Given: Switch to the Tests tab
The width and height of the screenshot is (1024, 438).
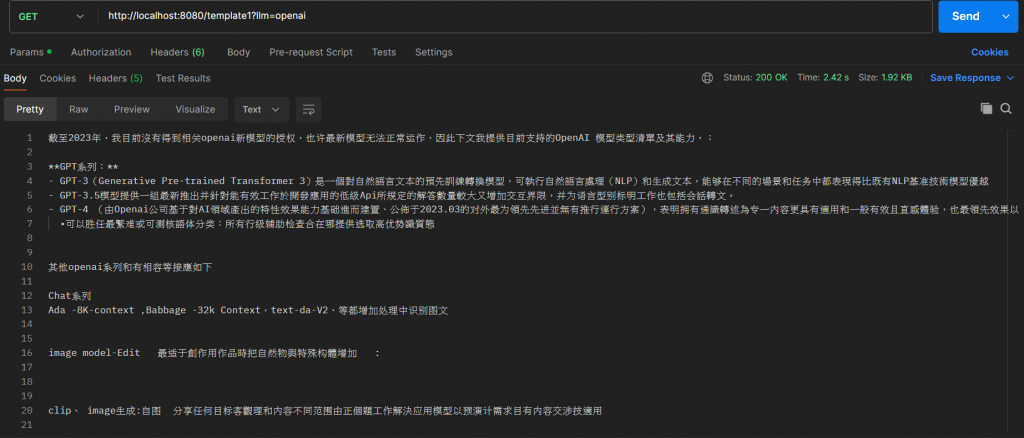Looking at the screenshot, I should tap(384, 52).
